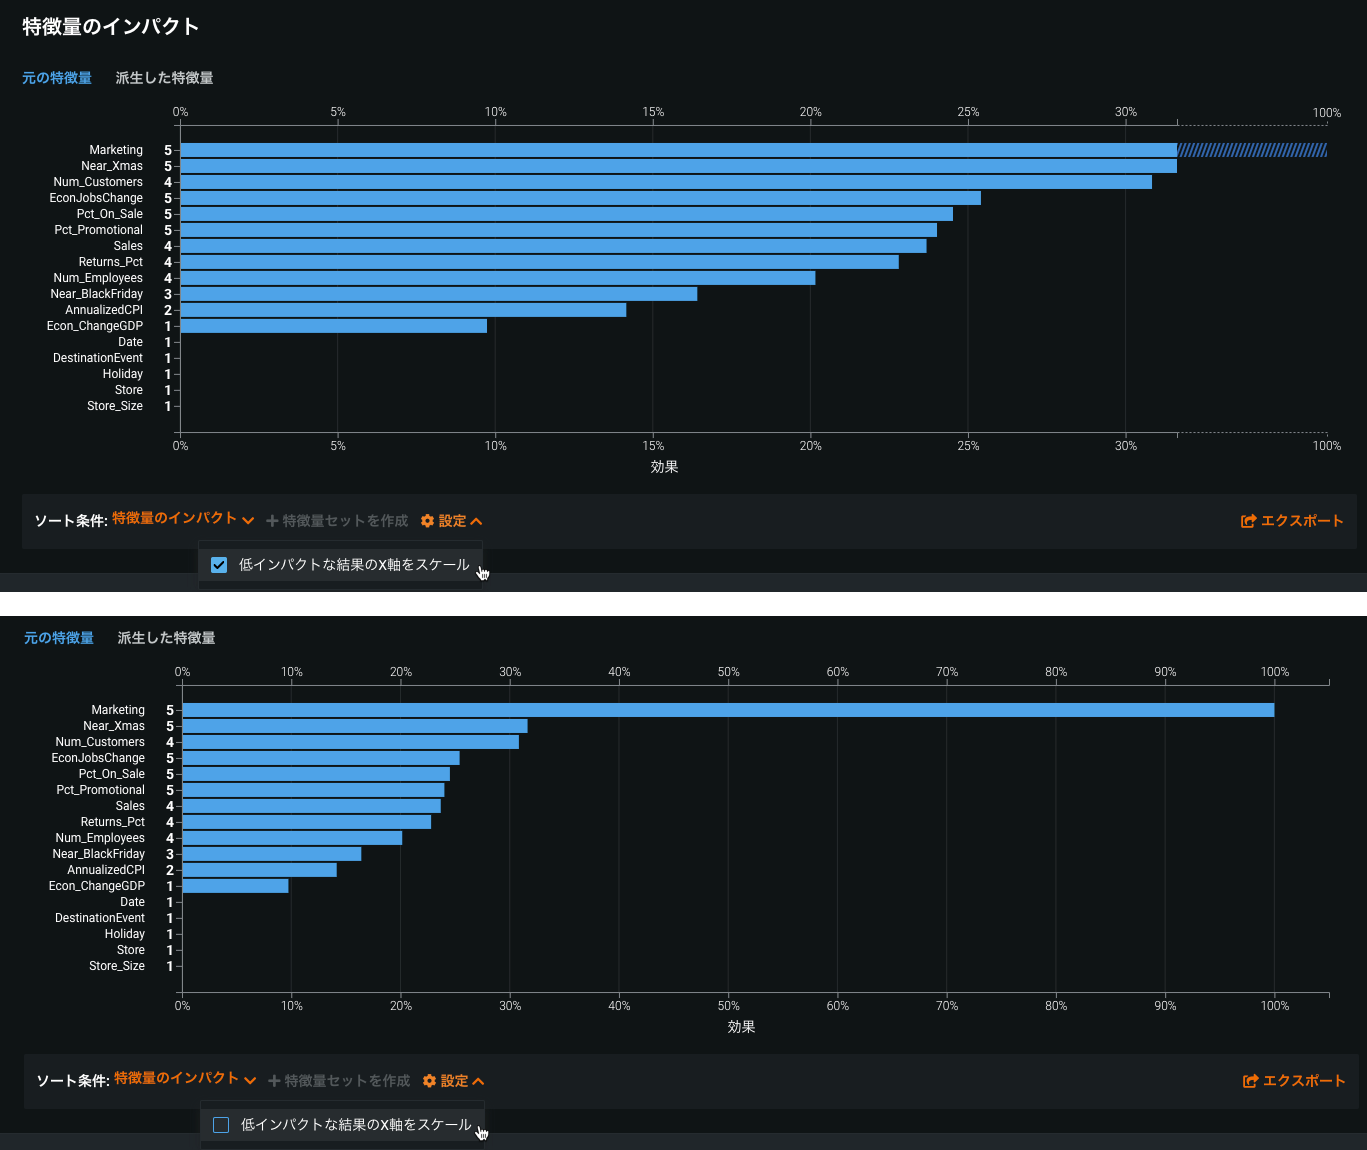Switch to upper 派生した特徴量 tab

164,78
